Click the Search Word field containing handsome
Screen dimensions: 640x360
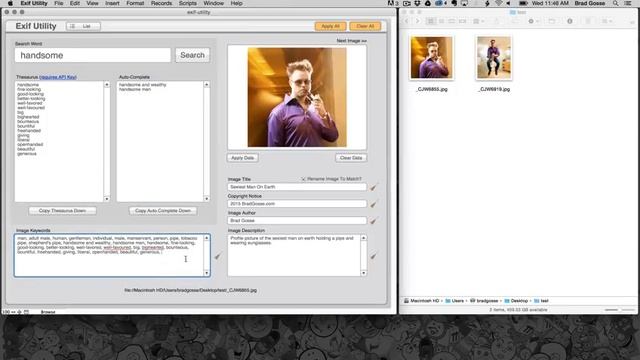(x=93, y=55)
